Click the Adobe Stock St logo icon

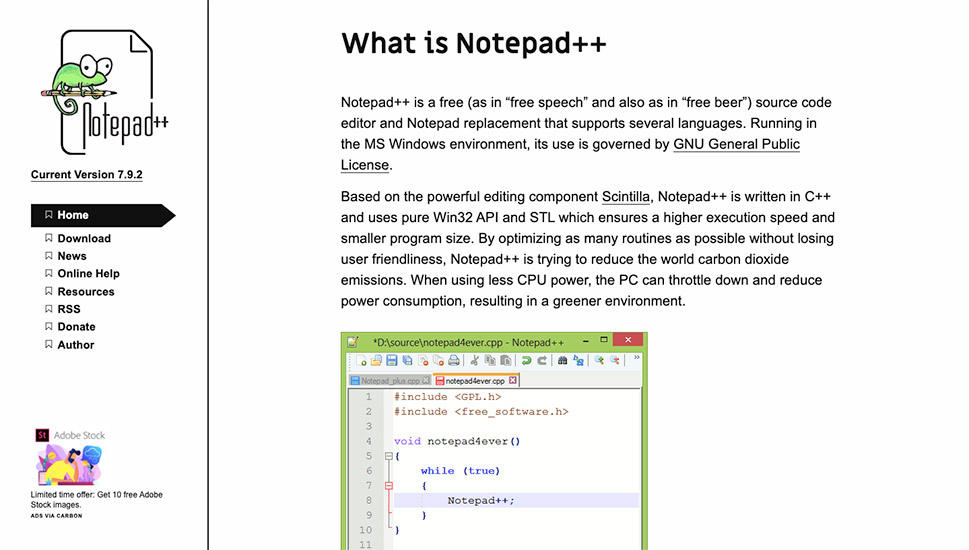tap(42, 435)
